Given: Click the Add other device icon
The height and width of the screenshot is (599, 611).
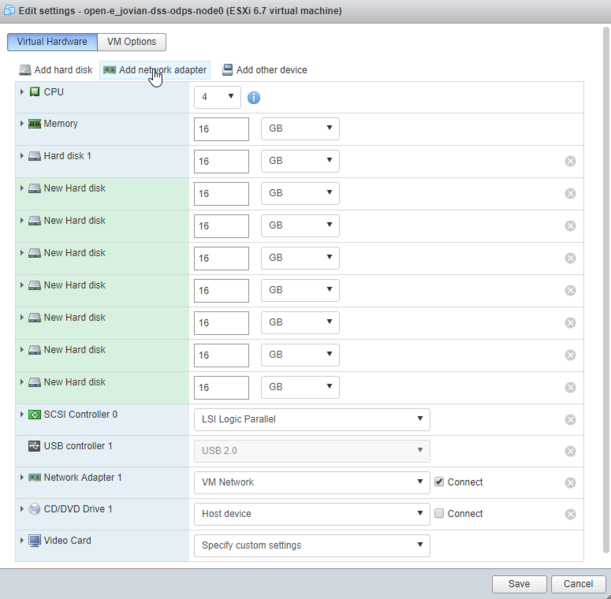Looking at the screenshot, I should click(228, 70).
